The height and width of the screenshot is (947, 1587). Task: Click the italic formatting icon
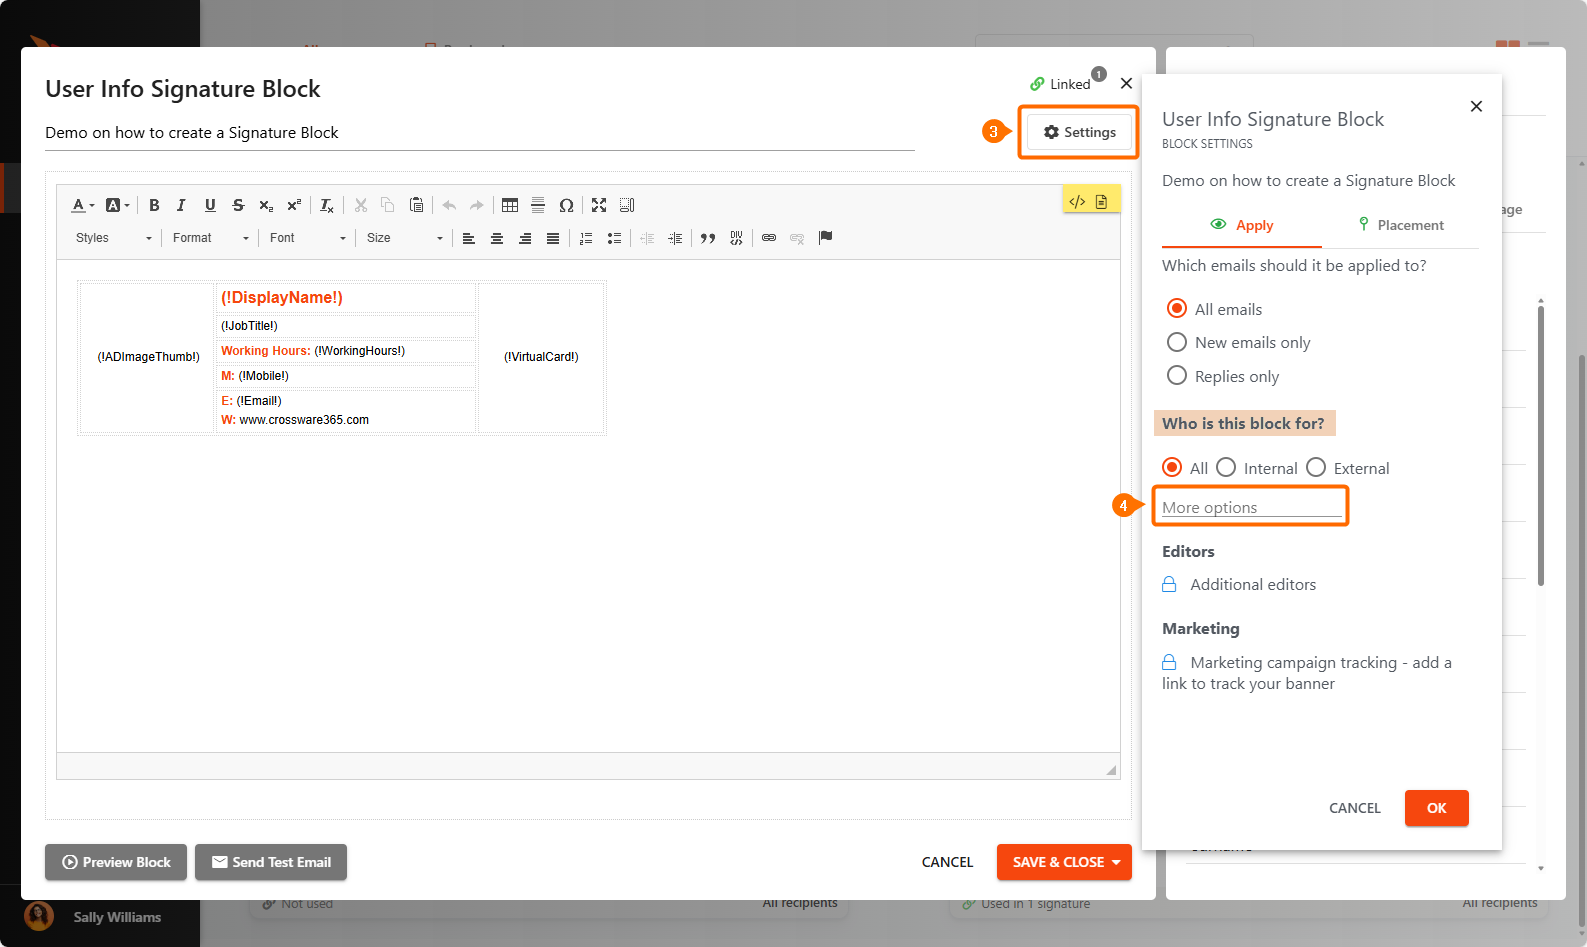[181, 205]
